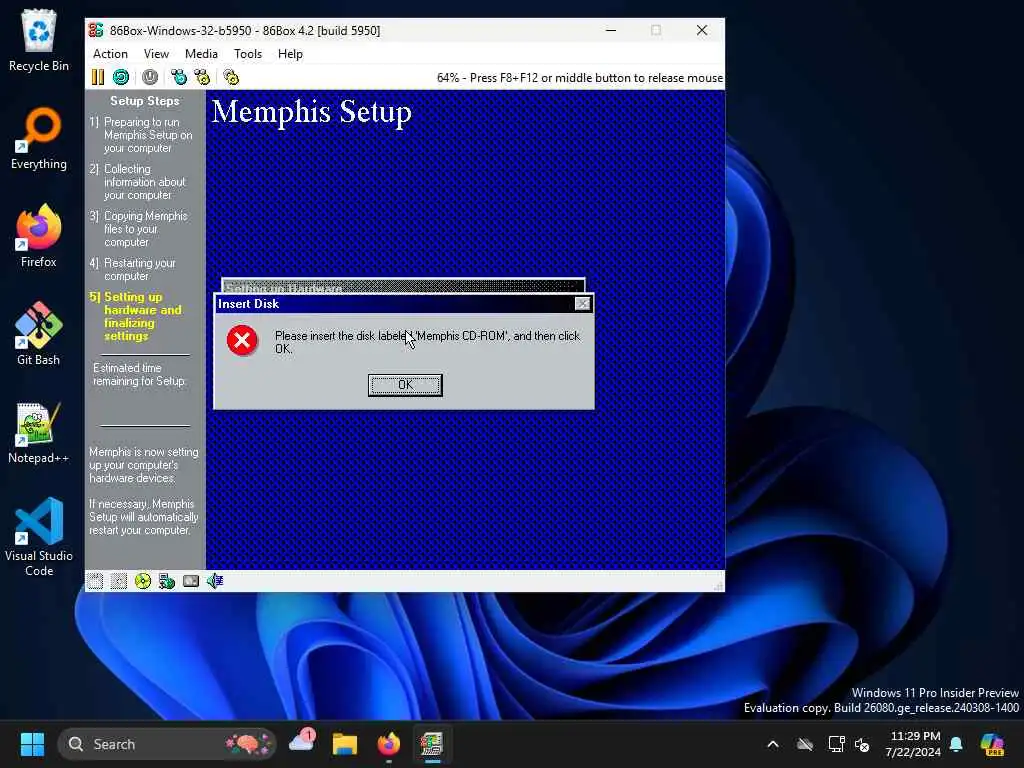Viewport: 1024px width, 768px height.
Task: Click 'Estimated time remaining for Setup' text
Action: pyautogui.click(x=139, y=374)
